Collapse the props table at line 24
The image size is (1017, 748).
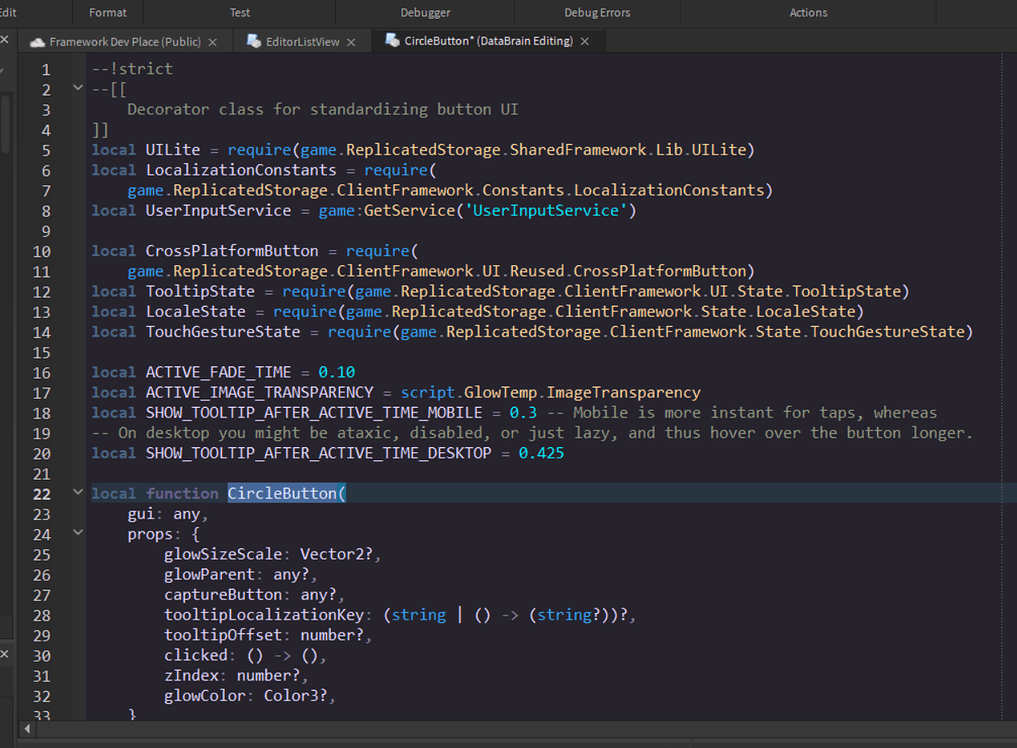coord(78,534)
